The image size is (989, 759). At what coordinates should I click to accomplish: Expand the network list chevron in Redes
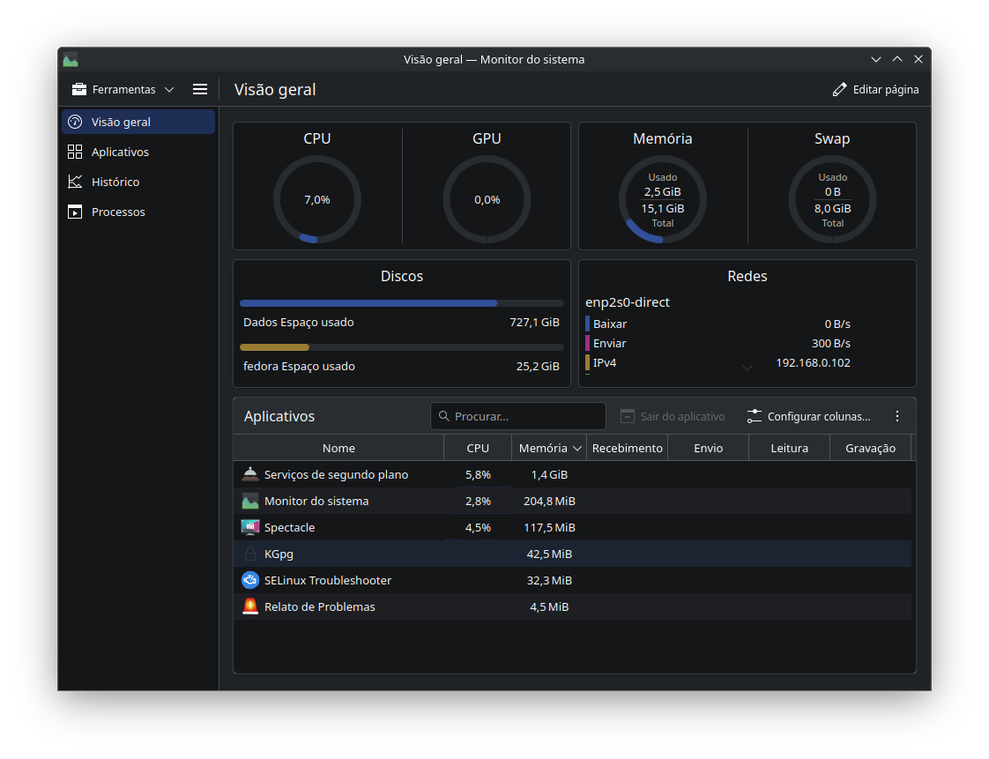[747, 368]
